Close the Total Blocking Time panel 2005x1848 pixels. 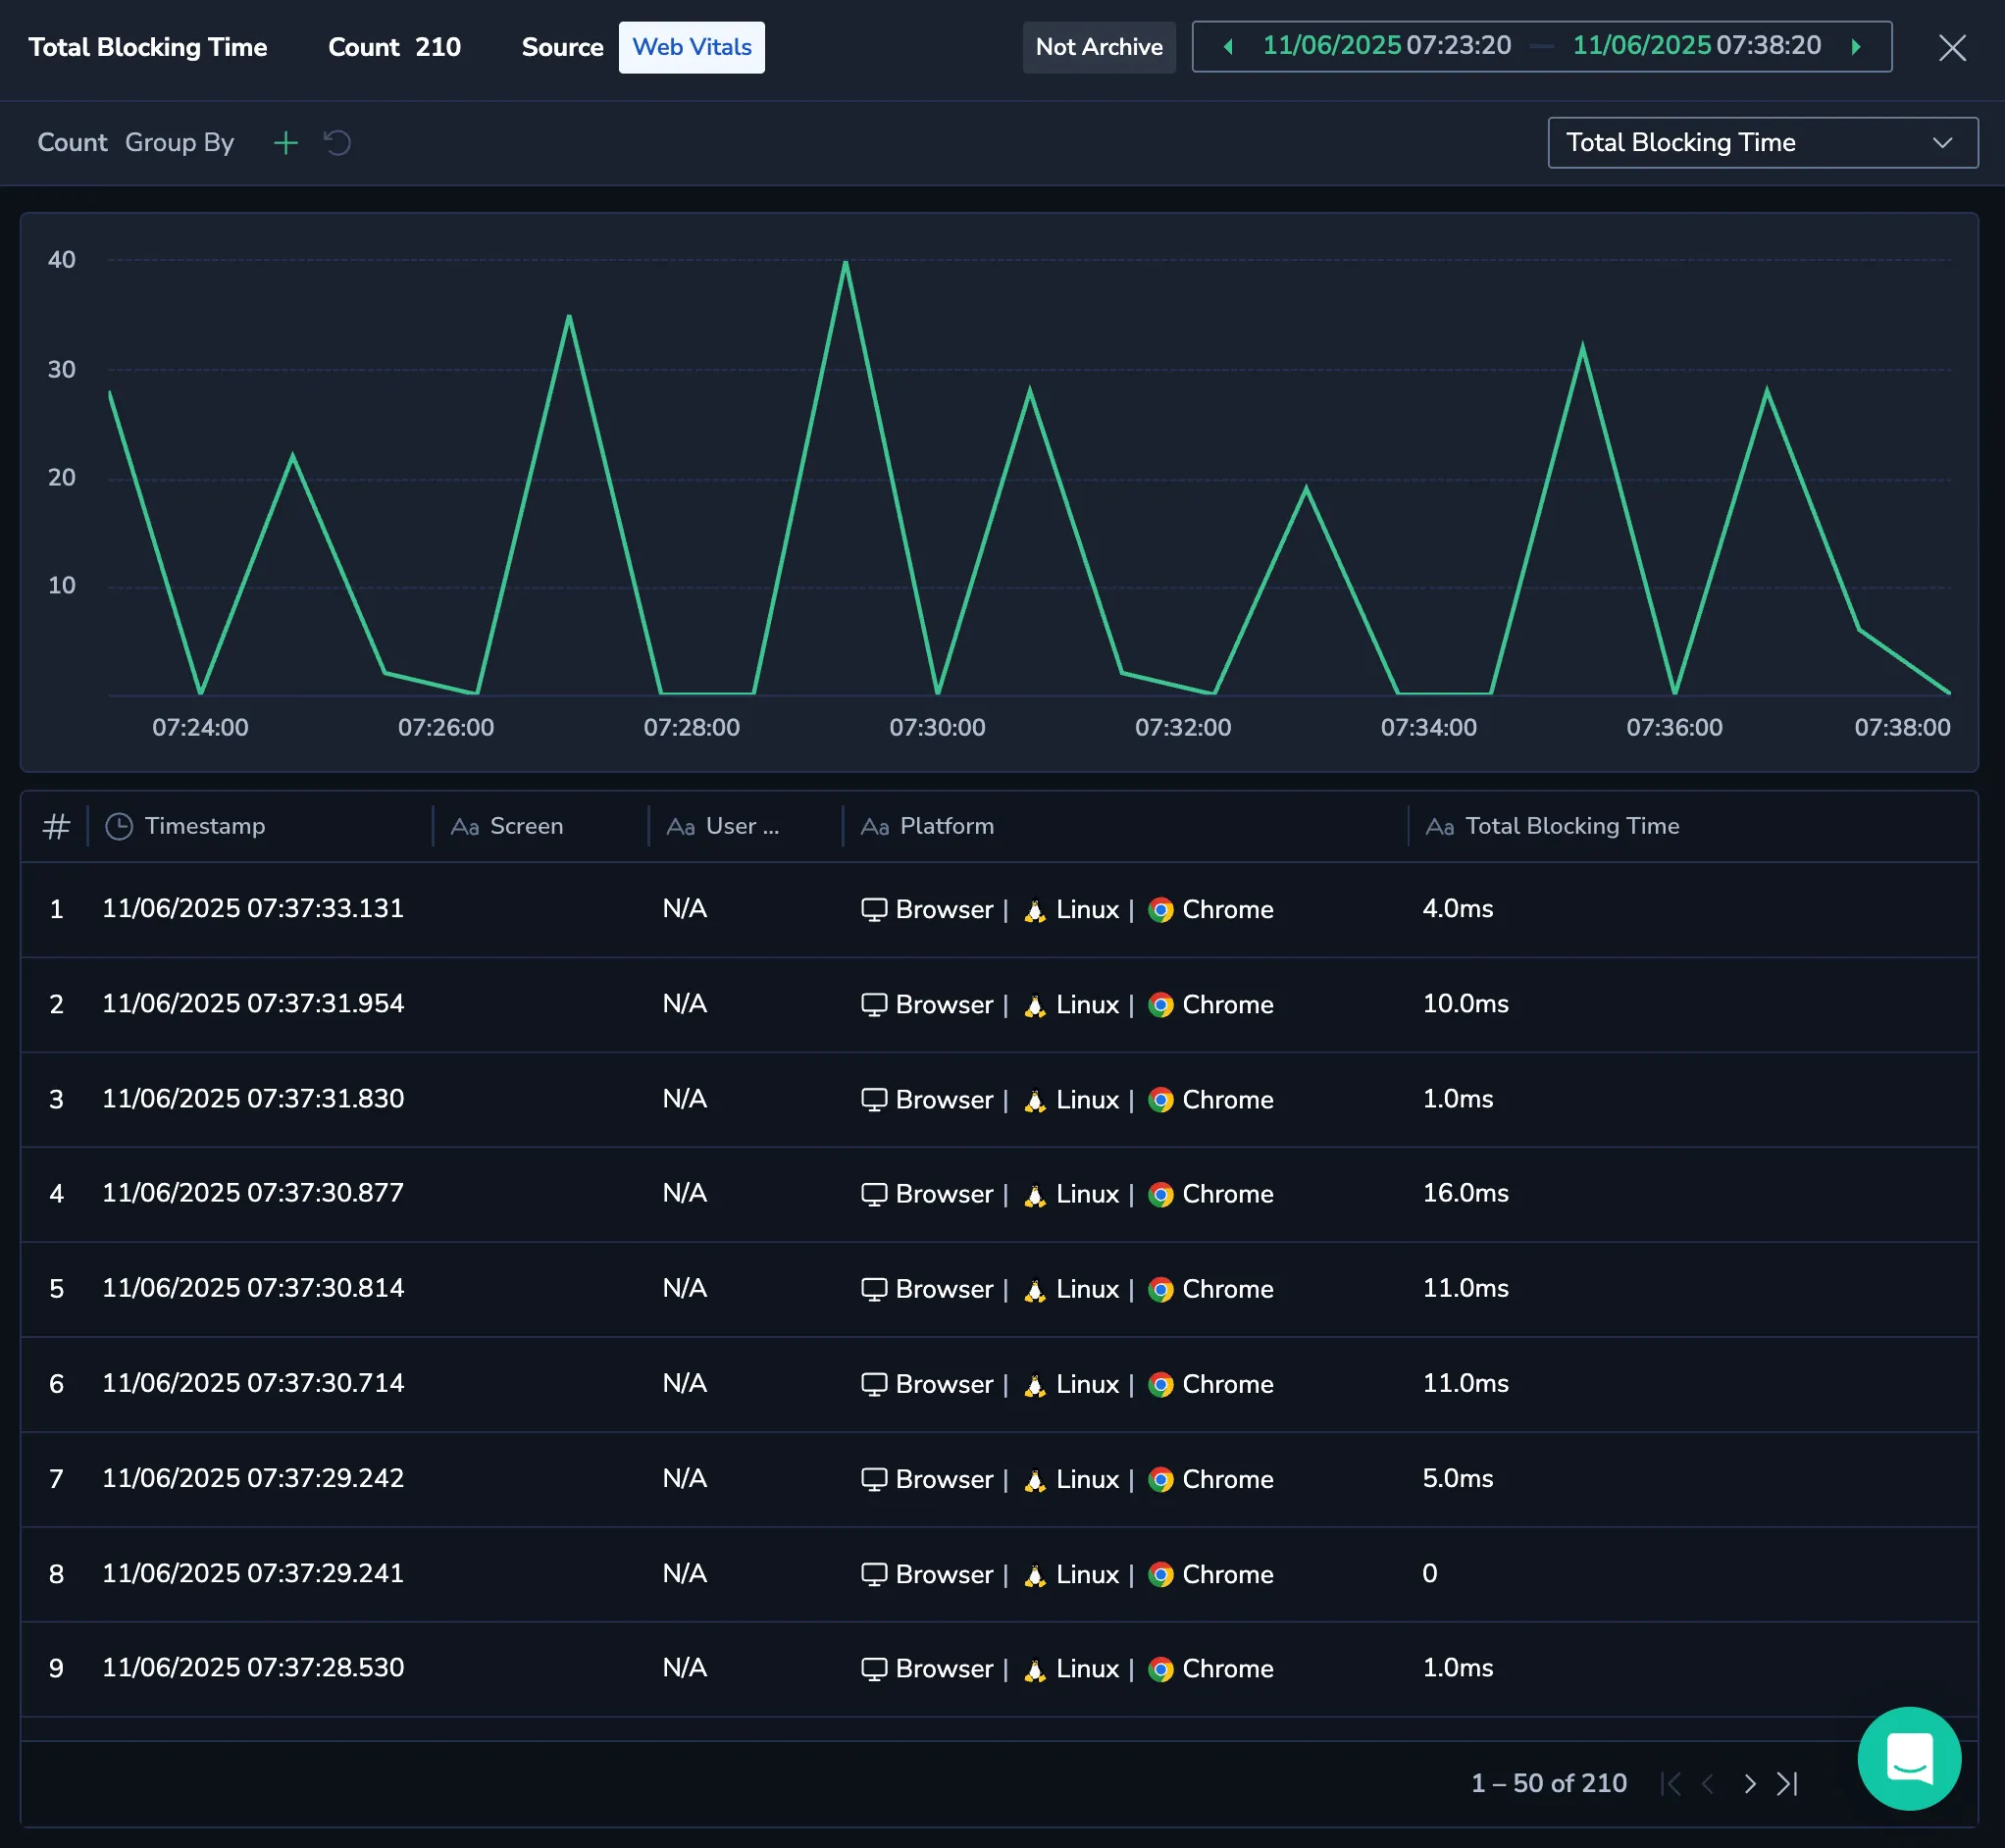point(1952,48)
